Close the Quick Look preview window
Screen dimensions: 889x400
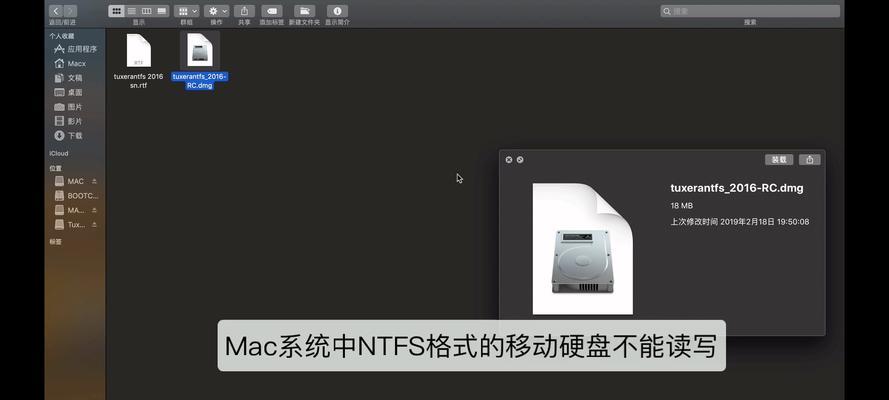509,160
